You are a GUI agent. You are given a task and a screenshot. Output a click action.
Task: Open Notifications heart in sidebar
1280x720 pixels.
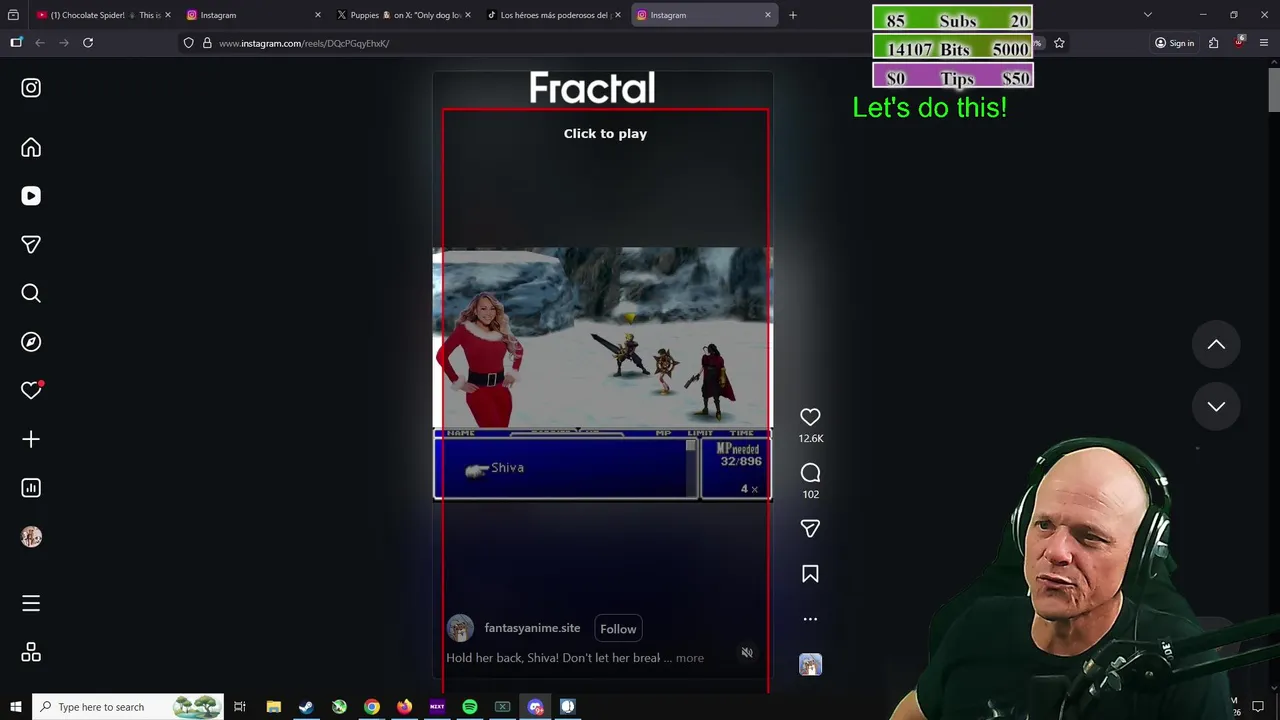31,390
